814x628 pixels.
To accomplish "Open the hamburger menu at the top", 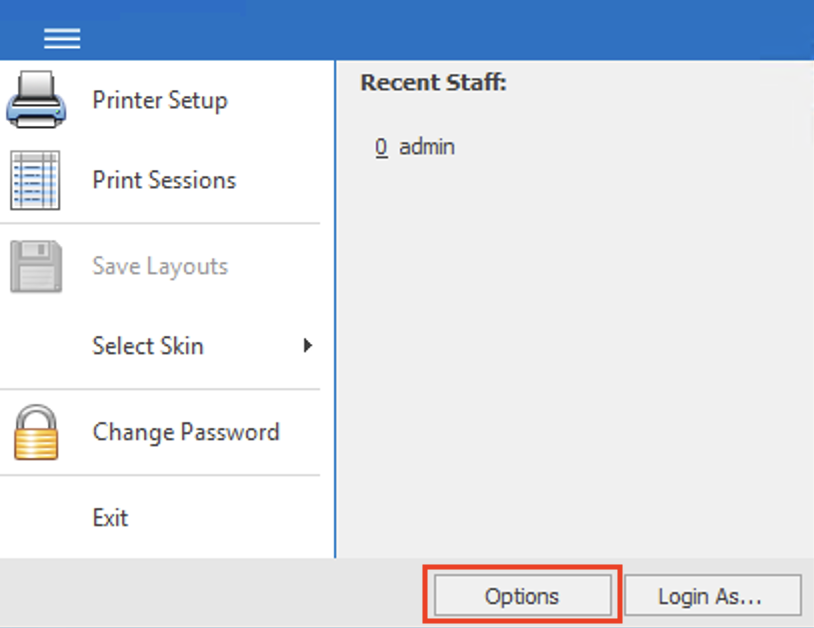I will coord(61,37).
